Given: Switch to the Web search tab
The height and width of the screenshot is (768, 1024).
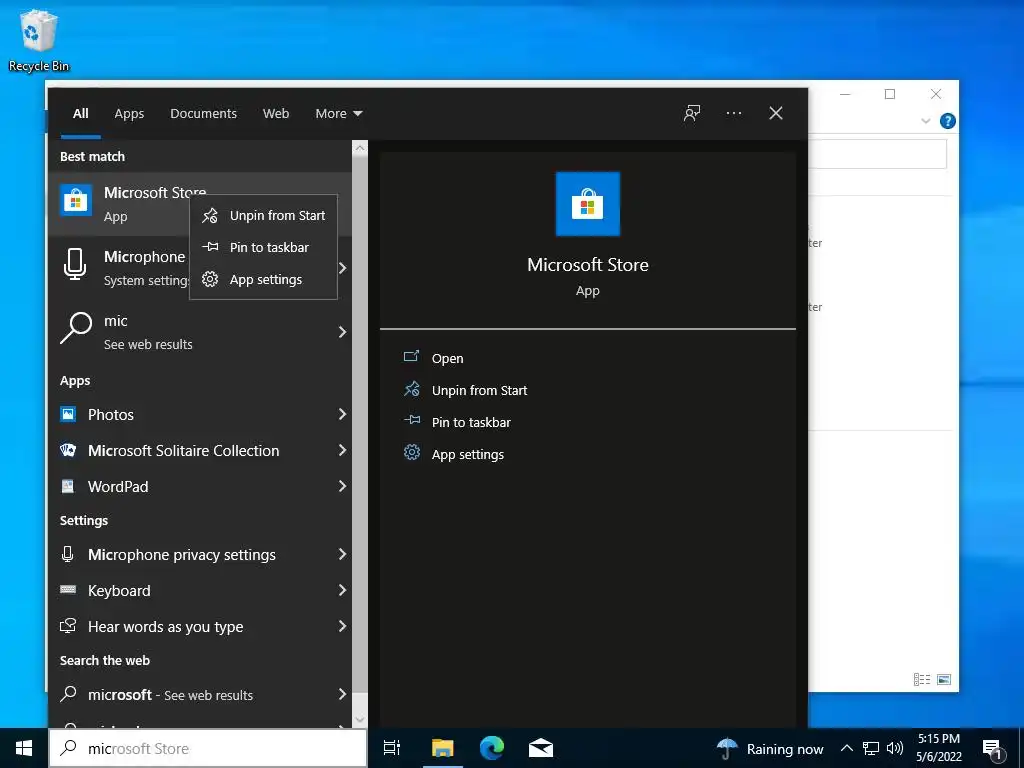Looking at the screenshot, I should pyautogui.click(x=276, y=114).
